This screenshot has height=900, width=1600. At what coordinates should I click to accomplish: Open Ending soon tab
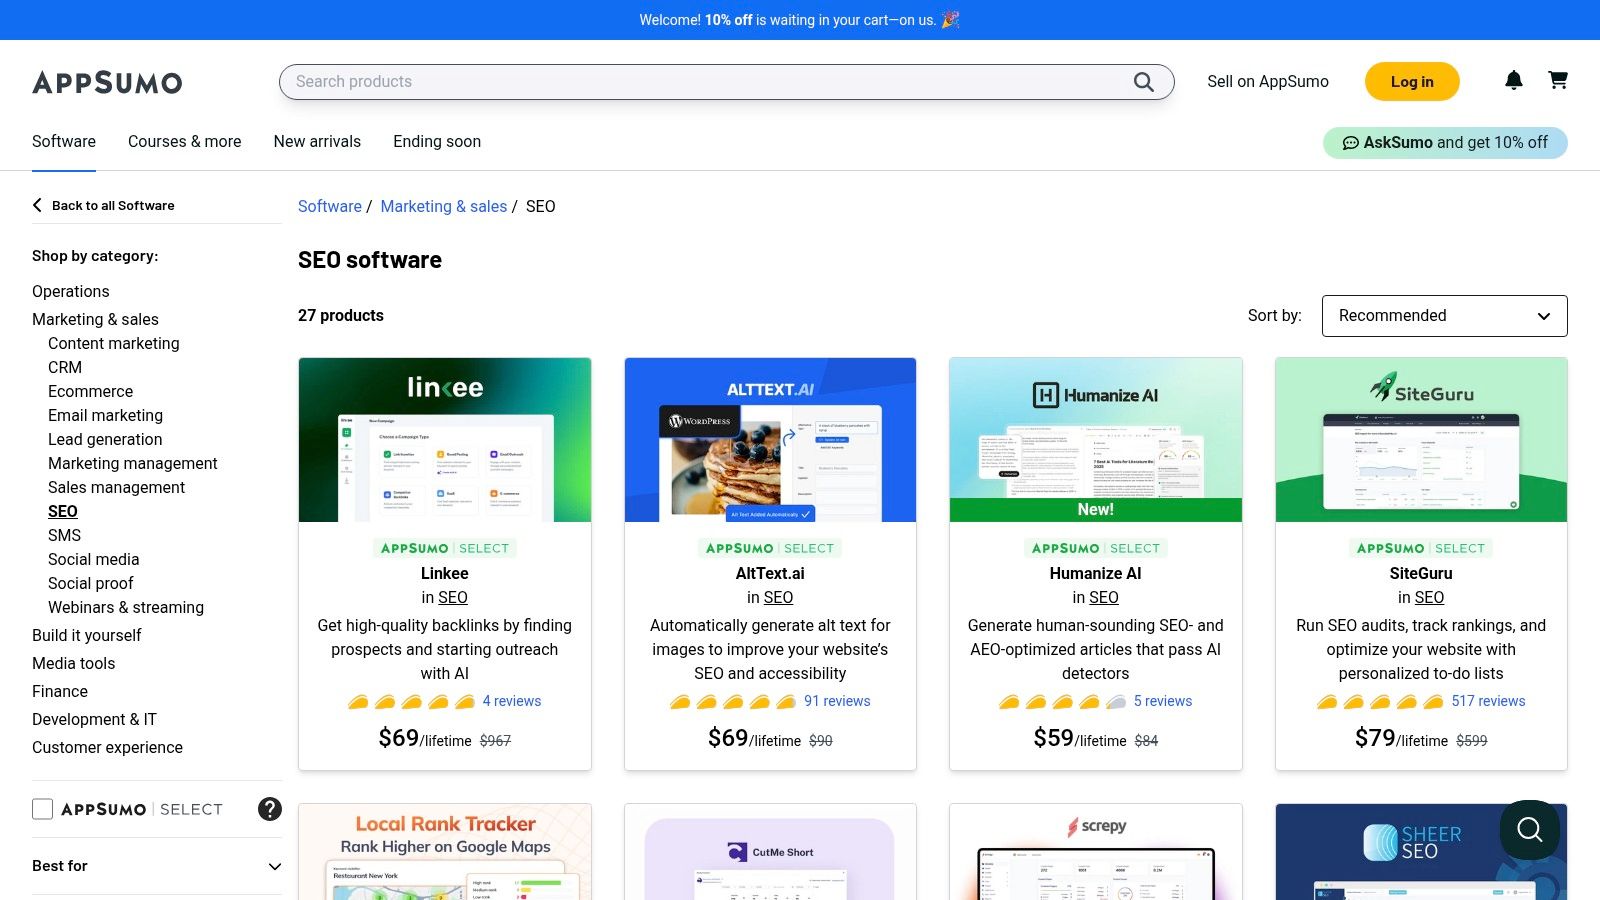point(437,142)
